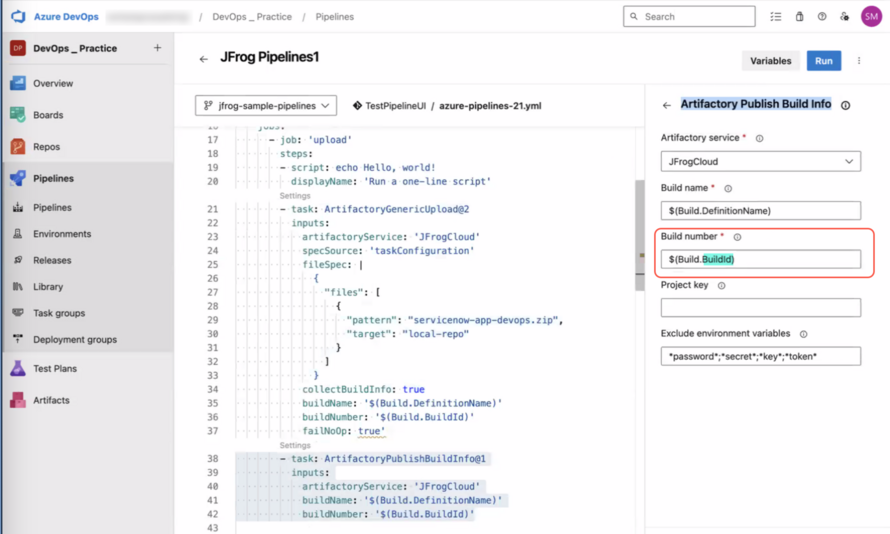The image size is (890, 534).
Task: Open Library sub-item
Action: (48, 287)
